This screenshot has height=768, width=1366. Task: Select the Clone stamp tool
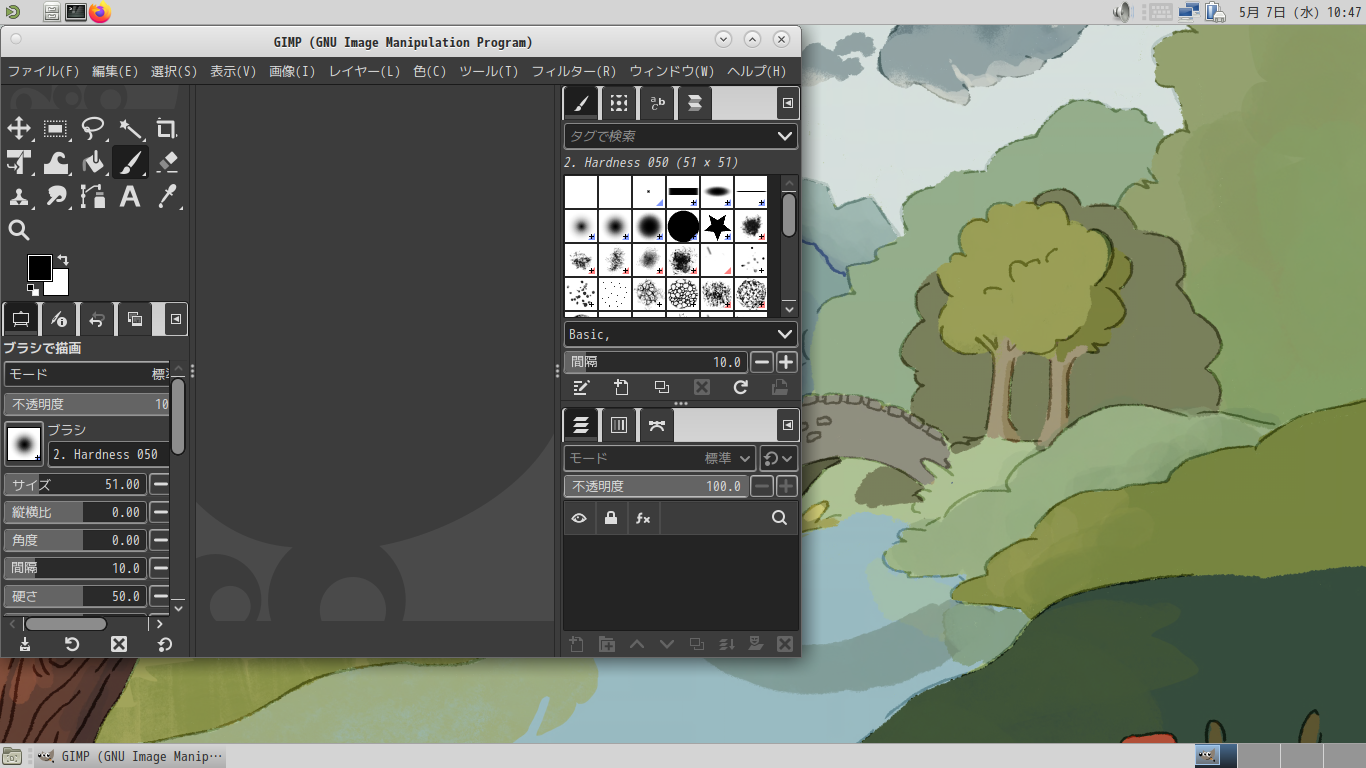pos(19,196)
